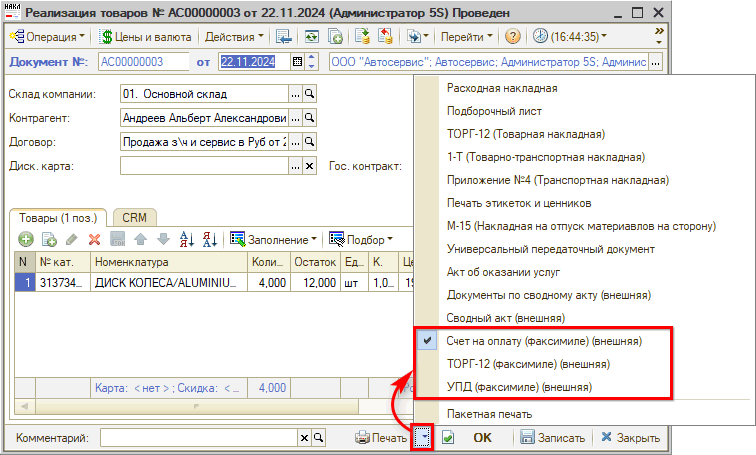
Task: Expand the Заполнение dropdown in table toolbar
Action: click(275, 239)
